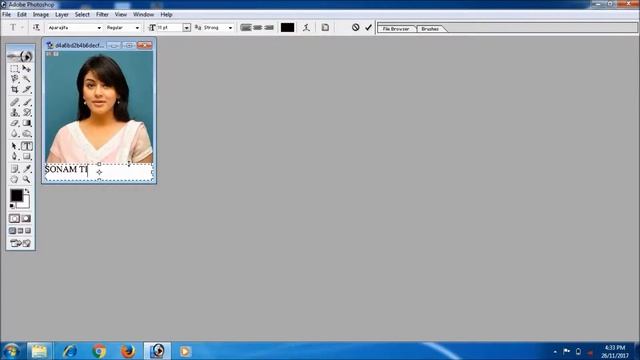
Task: Select the Dodge tool
Action: coord(27,133)
